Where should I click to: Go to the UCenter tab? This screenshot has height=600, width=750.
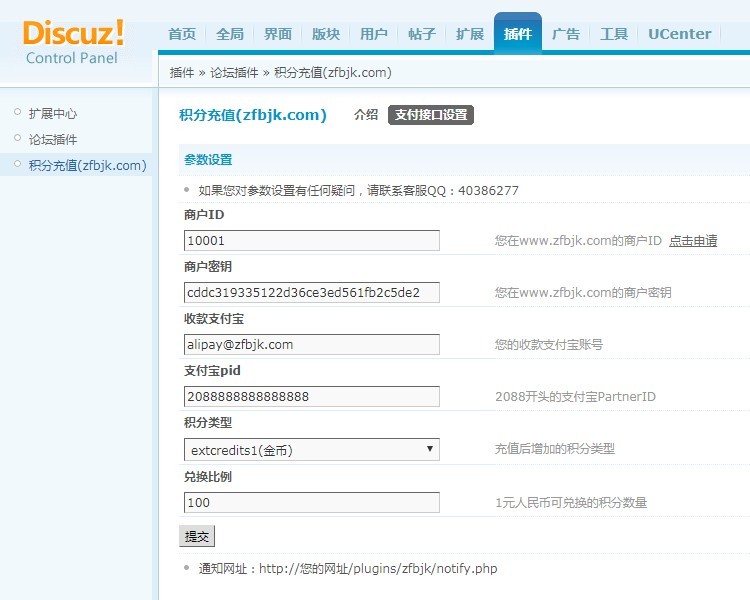pyautogui.click(x=680, y=34)
